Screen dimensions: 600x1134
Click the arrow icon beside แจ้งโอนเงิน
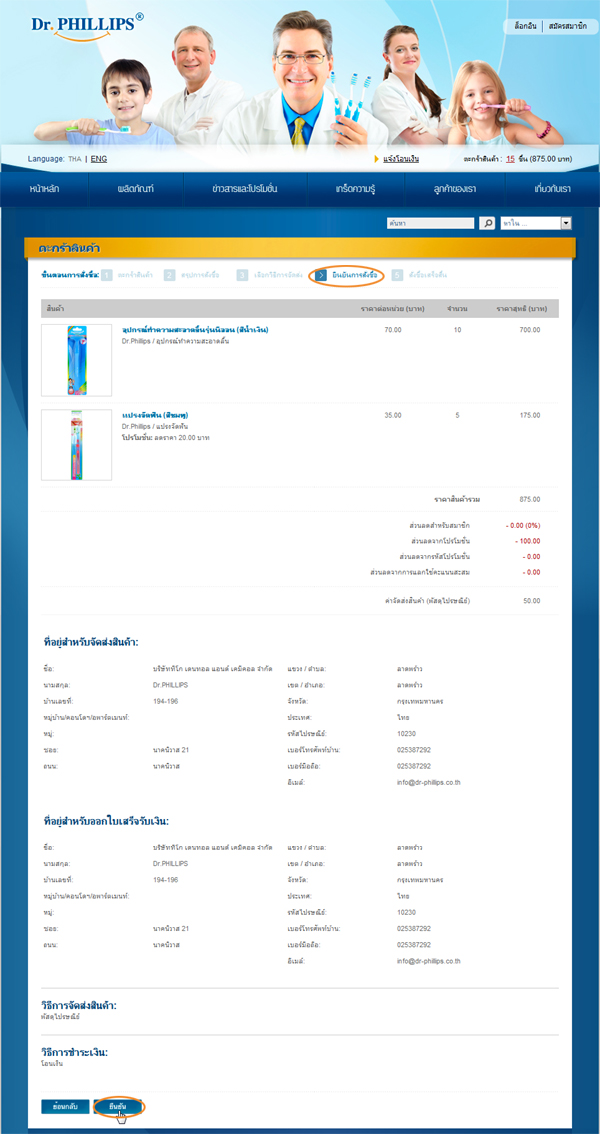pos(376,159)
